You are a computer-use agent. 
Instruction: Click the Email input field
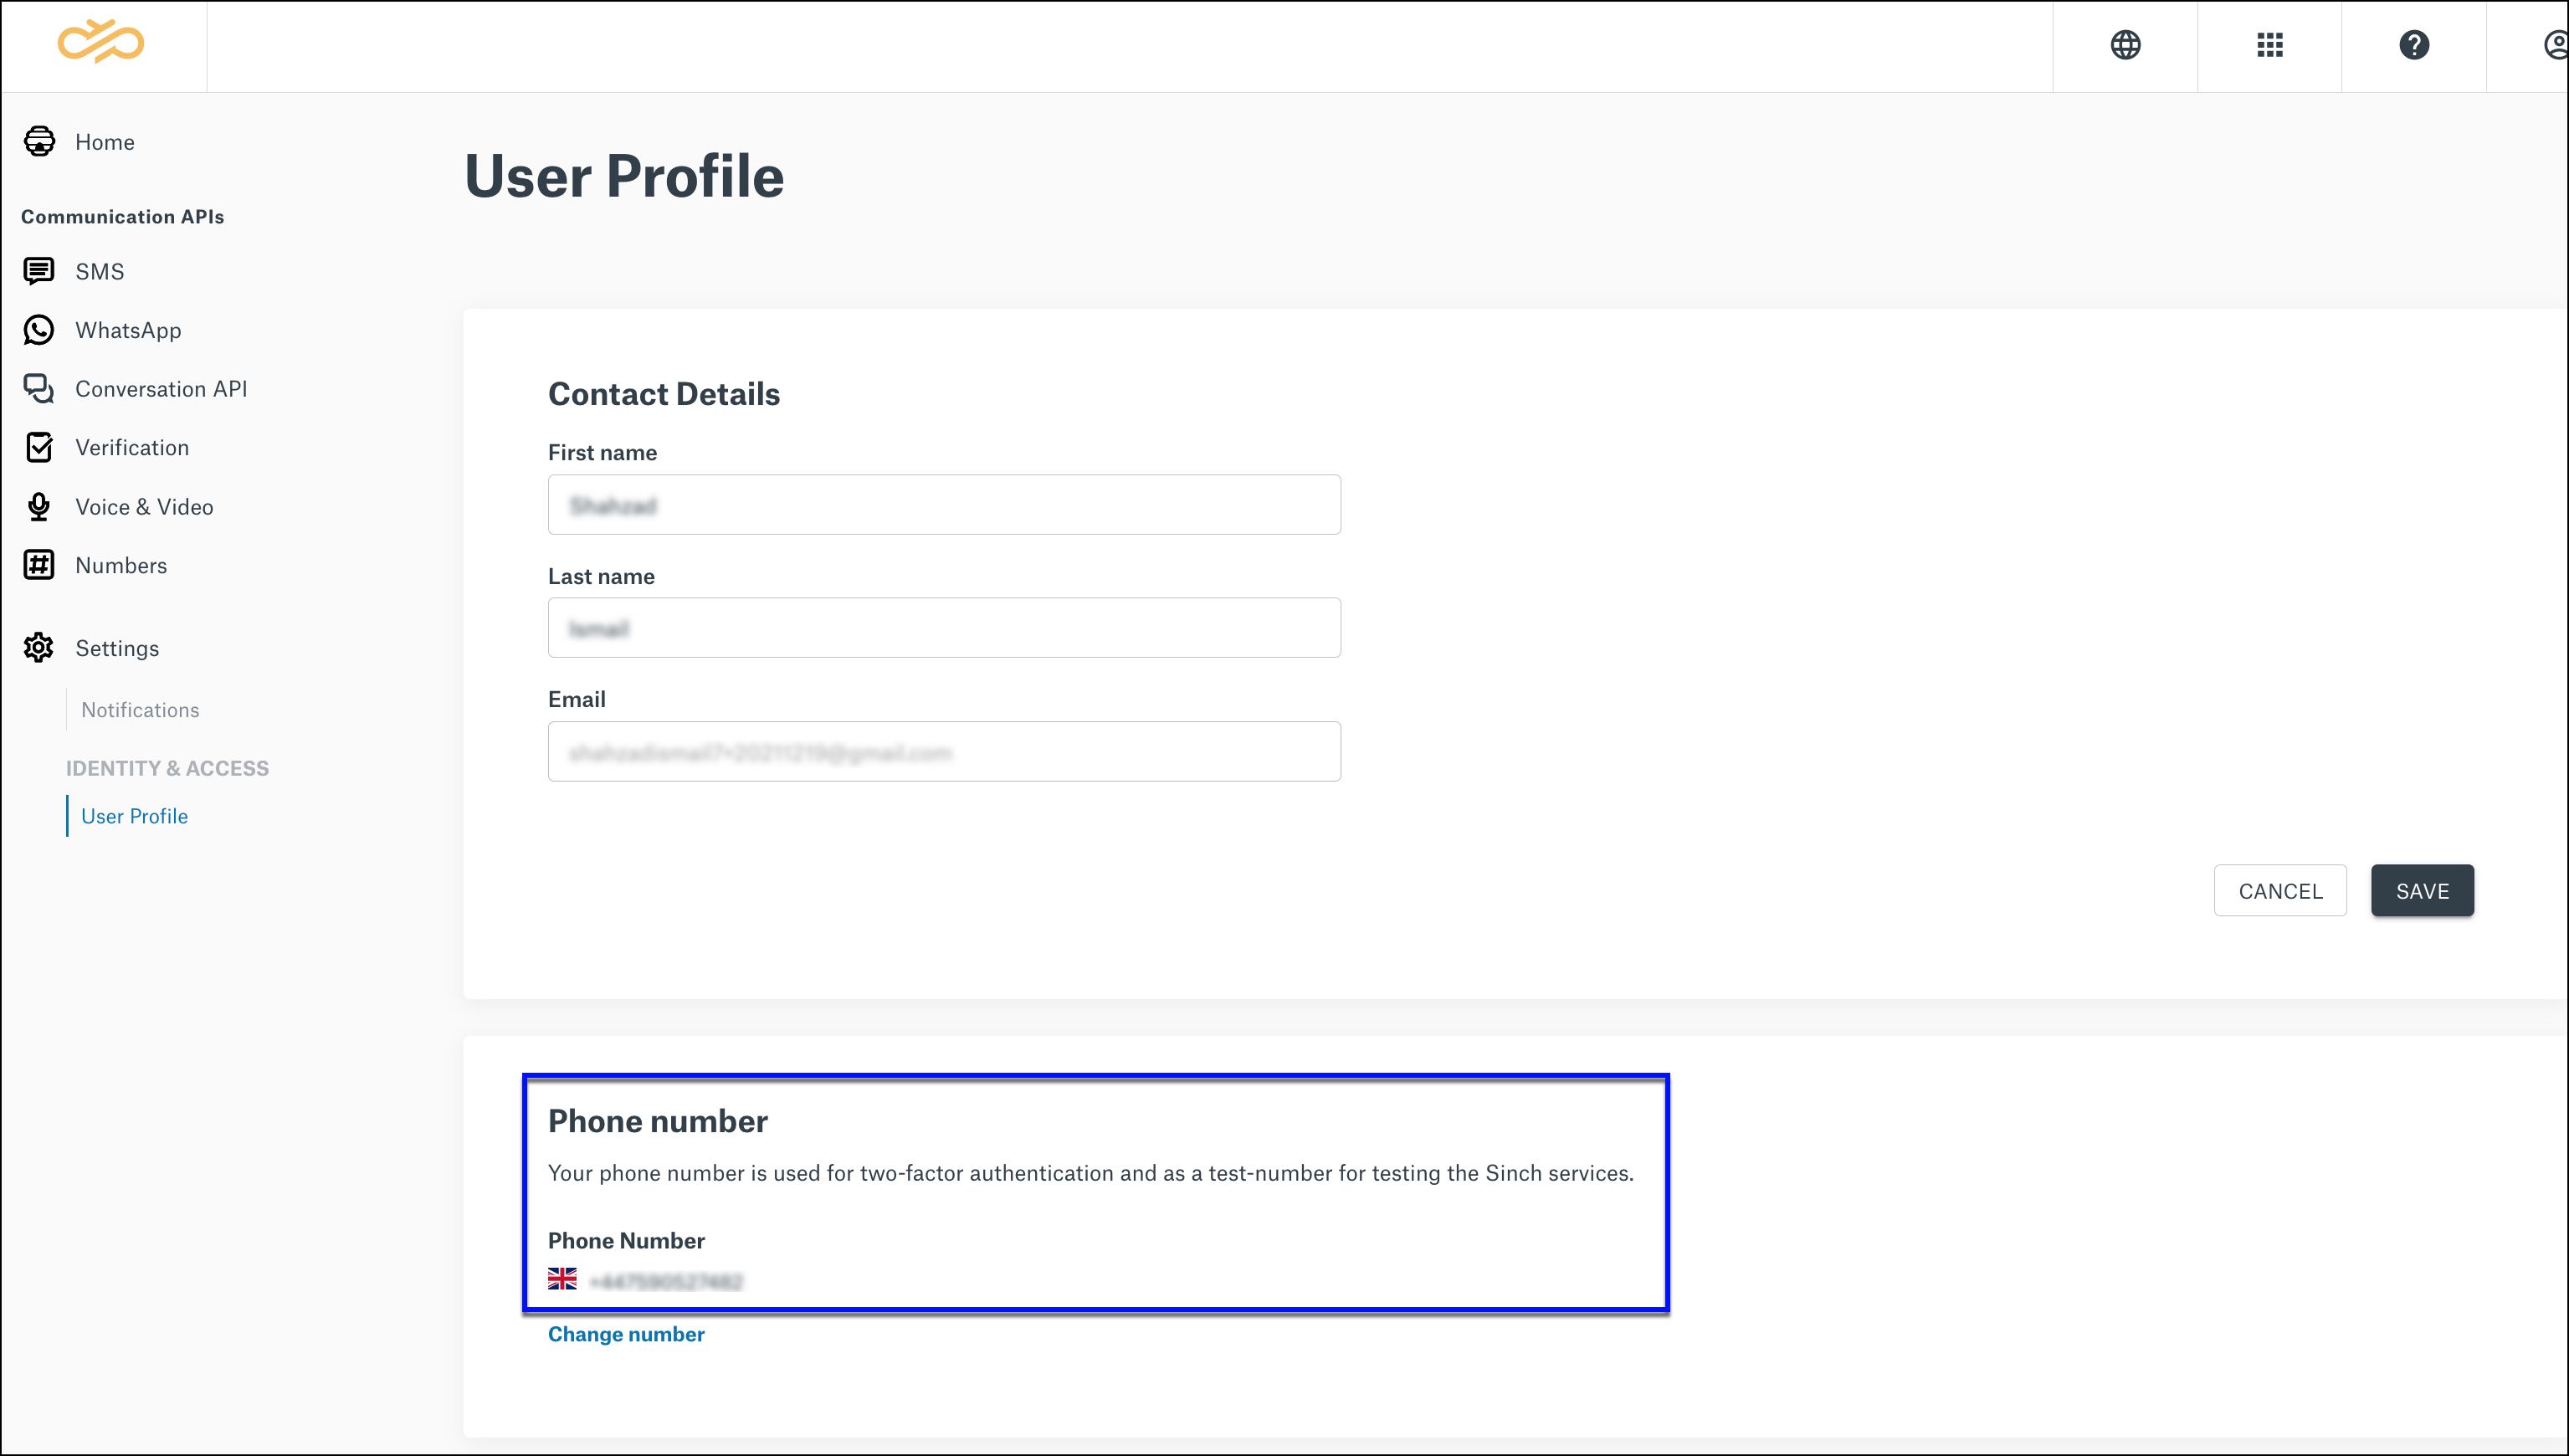tap(944, 750)
